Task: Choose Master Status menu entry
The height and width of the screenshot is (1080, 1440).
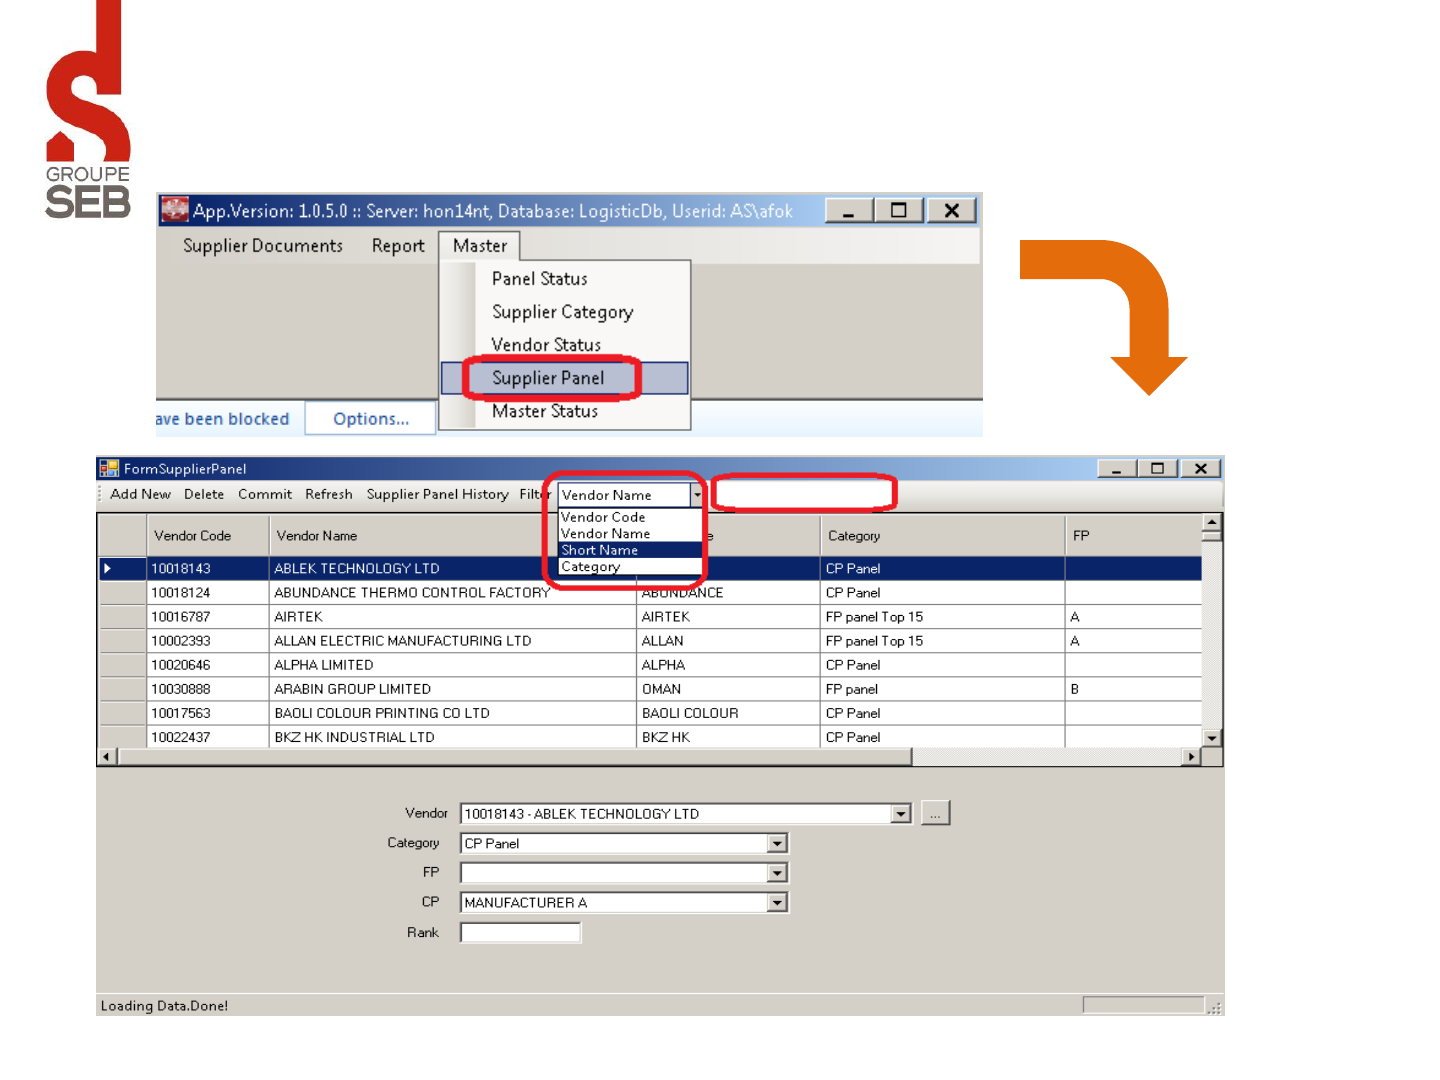Action: click(x=545, y=411)
